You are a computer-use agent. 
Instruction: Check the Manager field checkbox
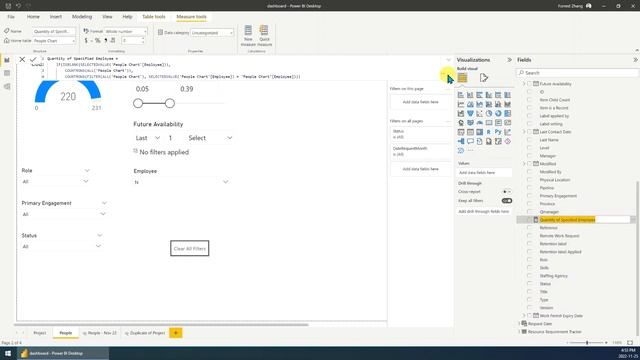click(529, 156)
